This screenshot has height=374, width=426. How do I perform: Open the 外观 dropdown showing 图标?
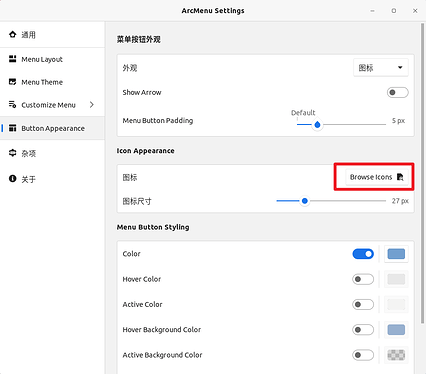(381, 68)
